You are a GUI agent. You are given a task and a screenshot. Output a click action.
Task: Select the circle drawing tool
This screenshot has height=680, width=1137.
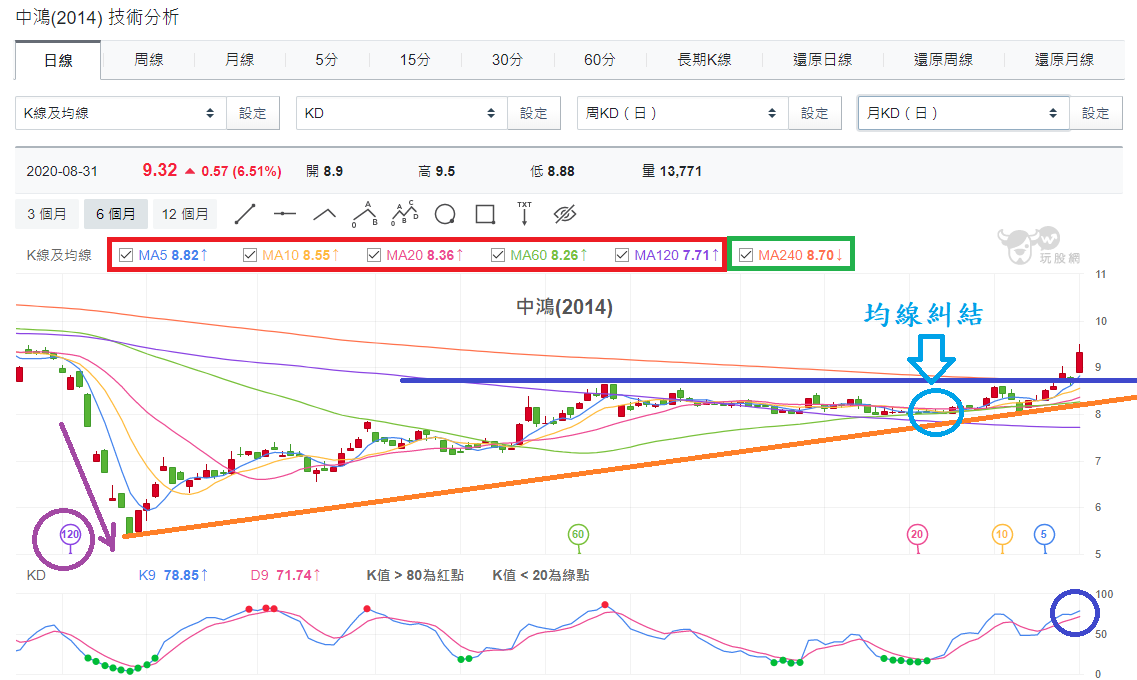click(x=445, y=214)
